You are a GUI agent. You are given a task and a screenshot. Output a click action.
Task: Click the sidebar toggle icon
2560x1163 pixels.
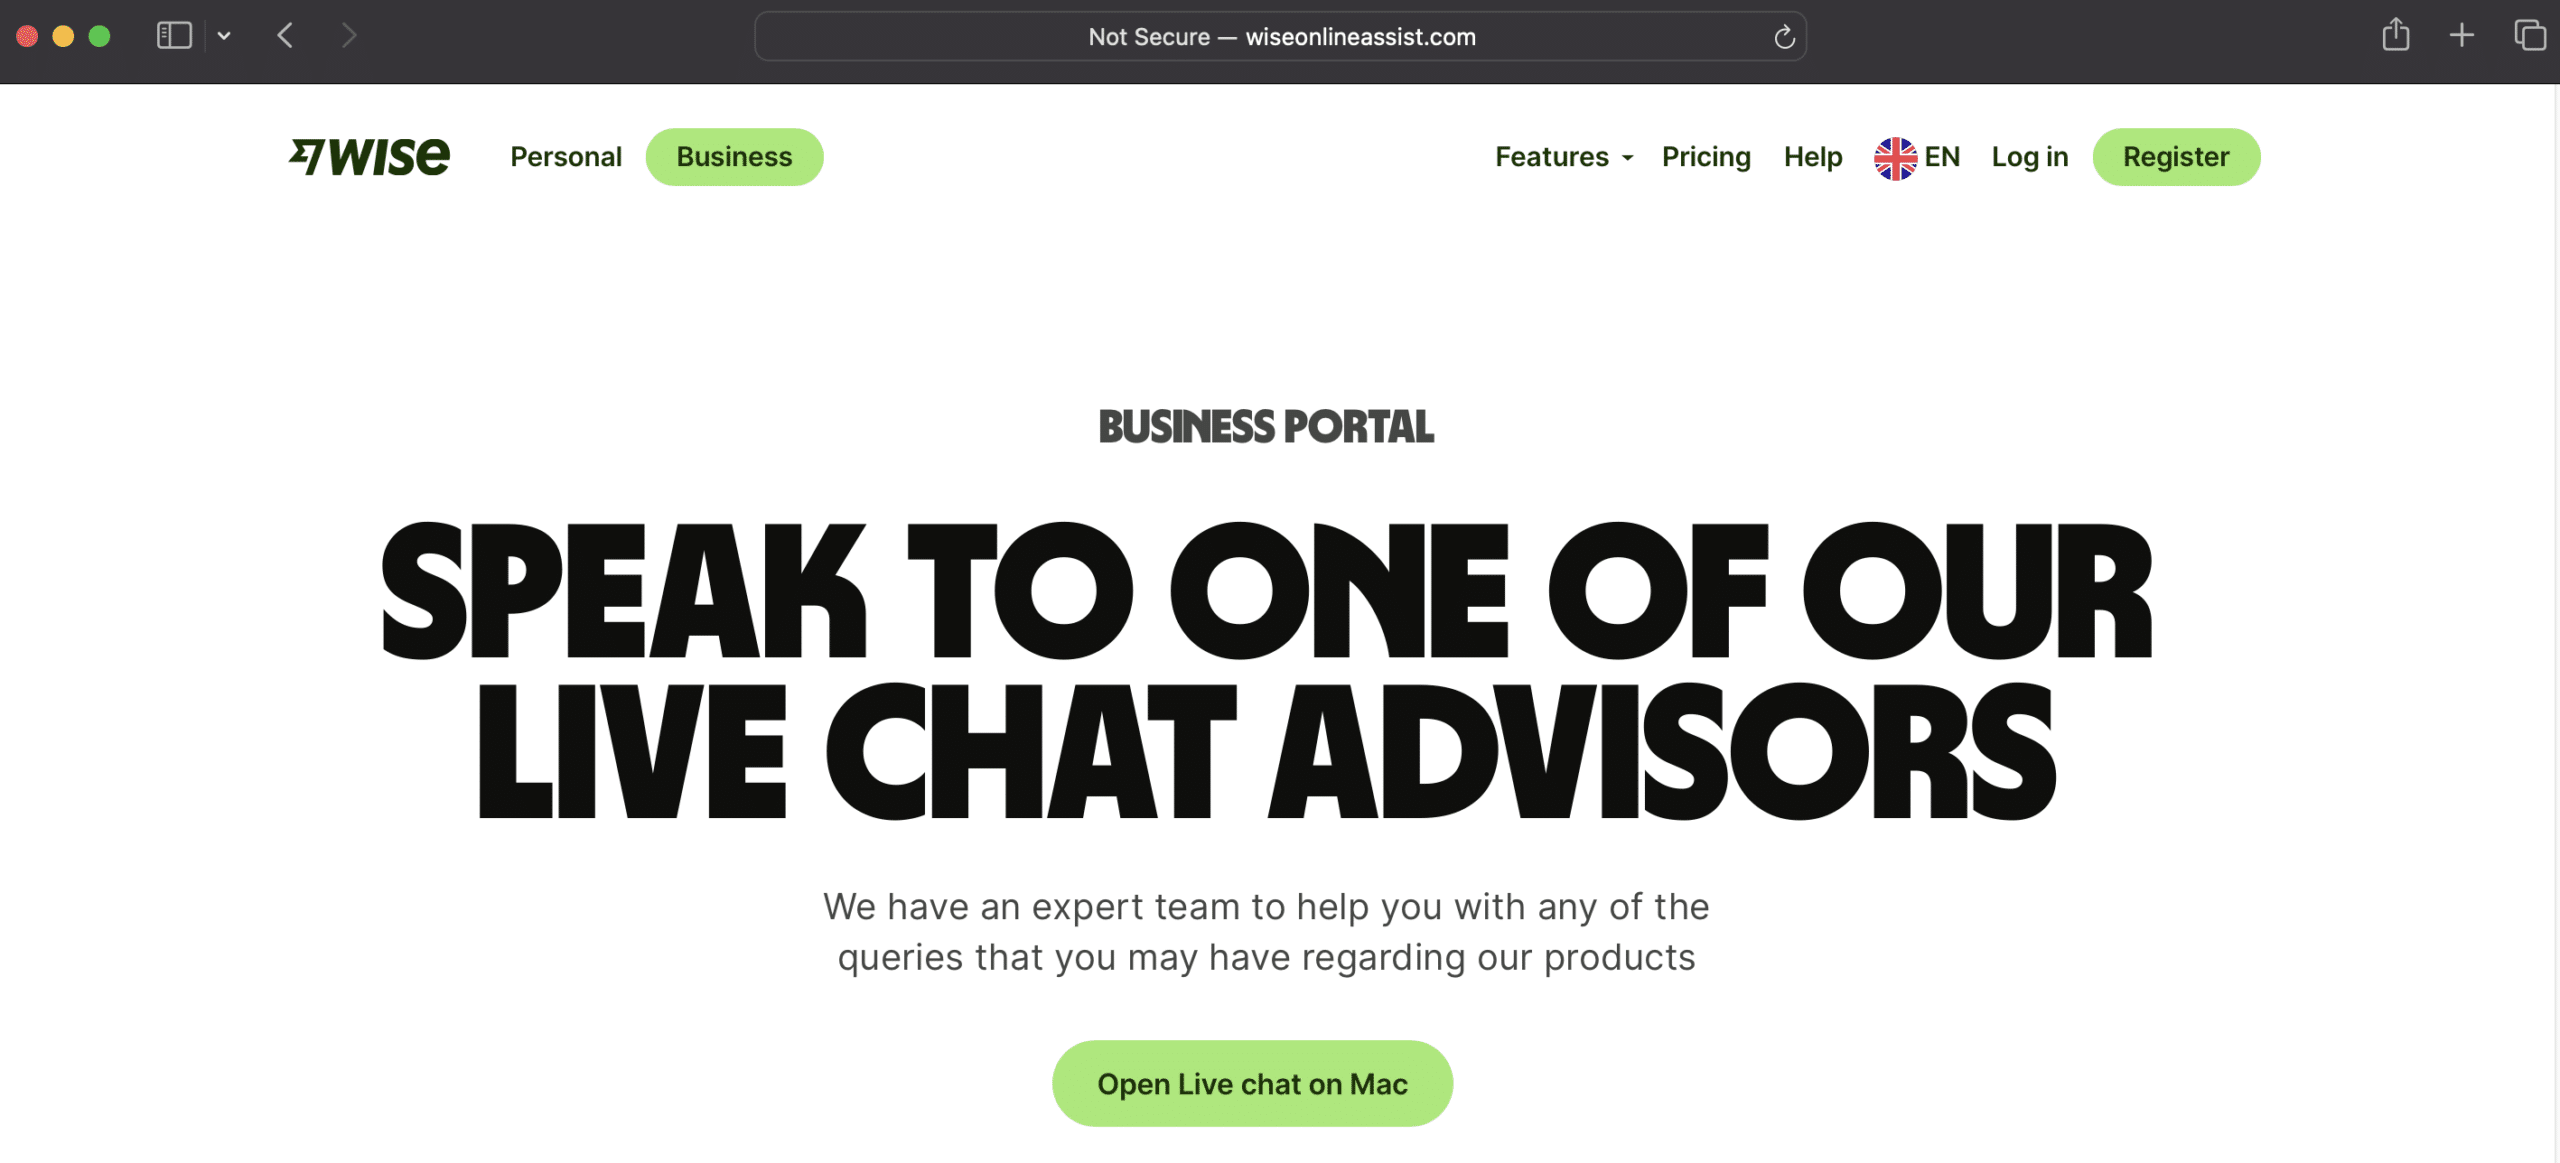pyautogui.click(x=175, y=36)
